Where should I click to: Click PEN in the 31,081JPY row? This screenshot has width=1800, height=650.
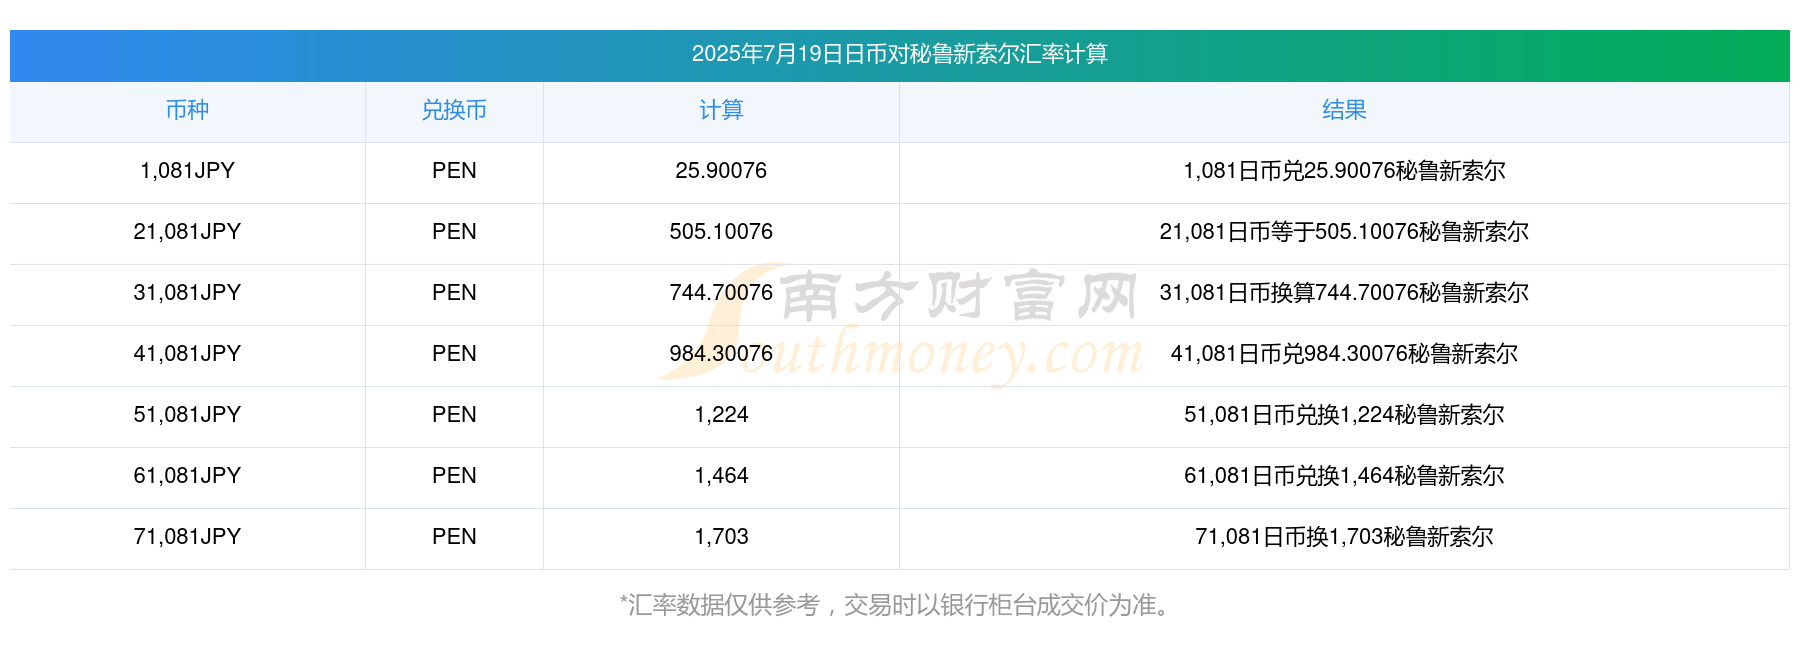pos(454,293)
